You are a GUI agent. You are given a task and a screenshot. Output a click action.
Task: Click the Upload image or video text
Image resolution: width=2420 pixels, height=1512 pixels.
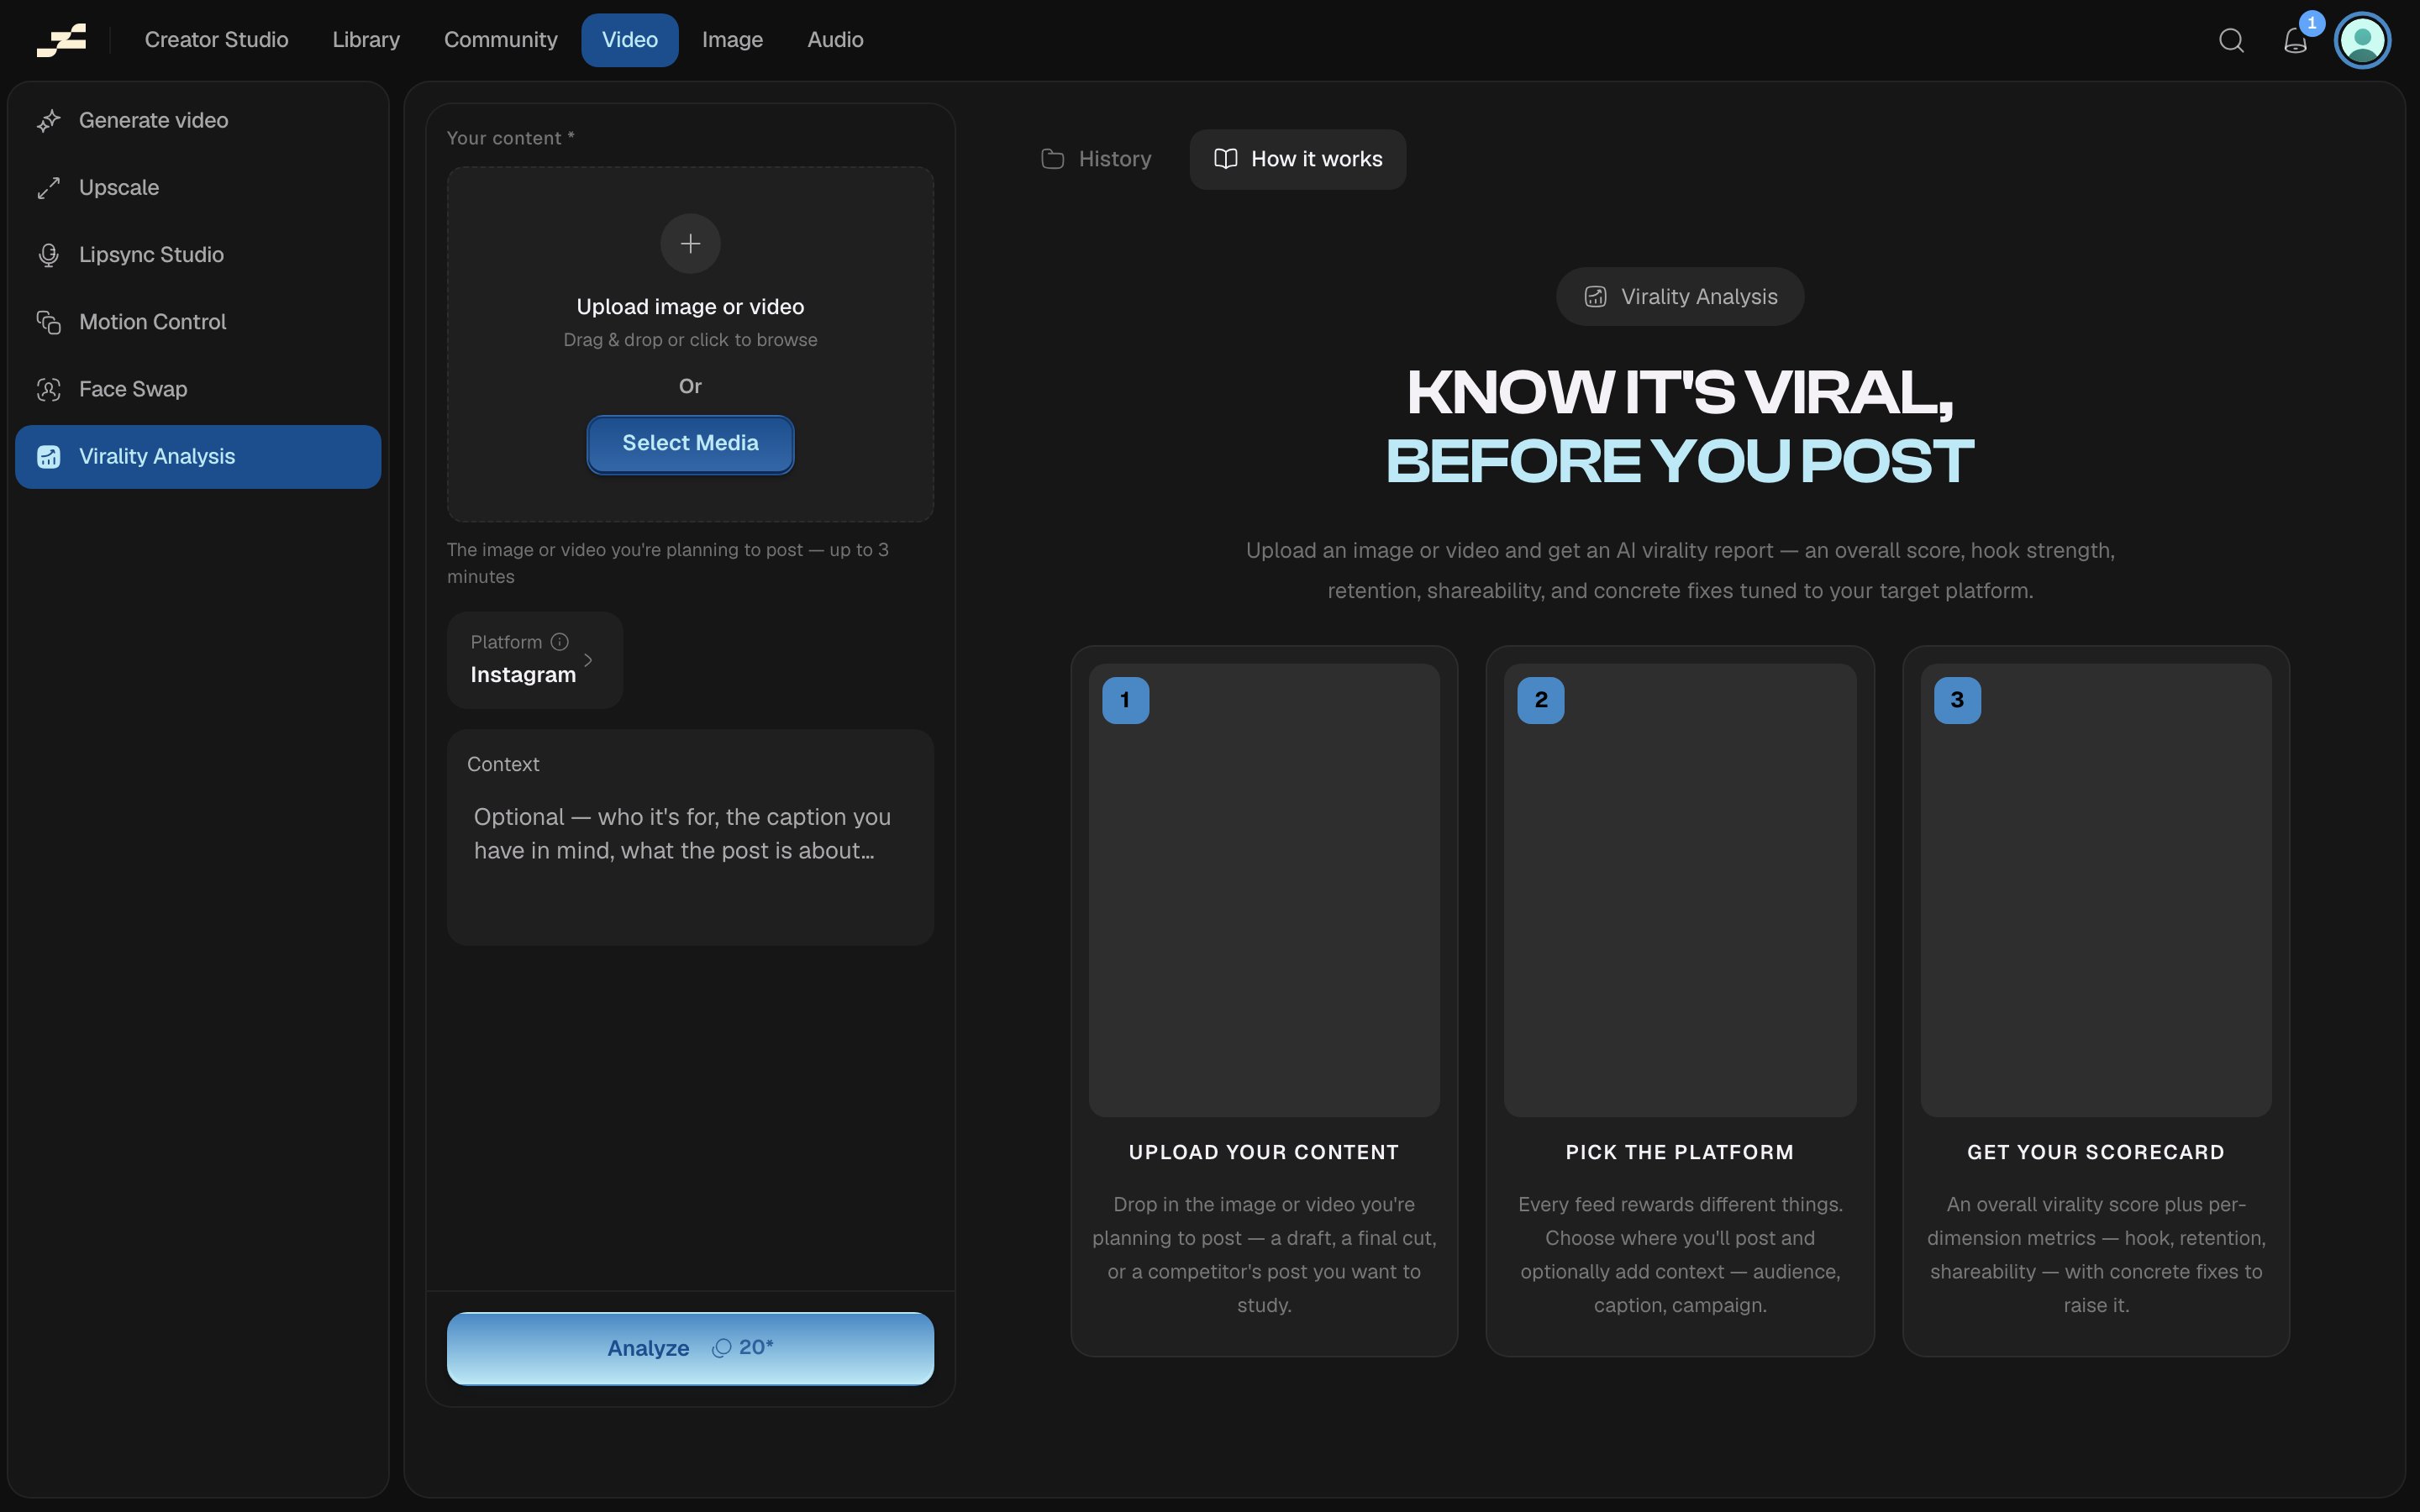tap(690, 307)
